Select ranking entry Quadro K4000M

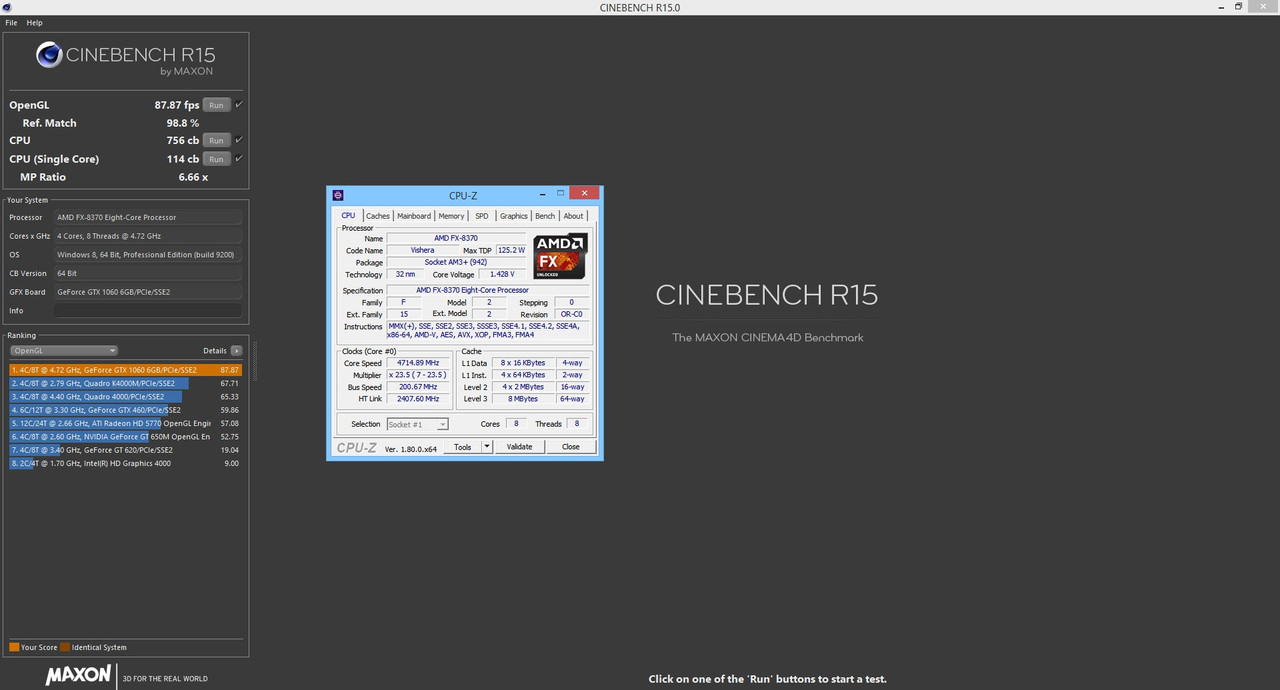125,383
